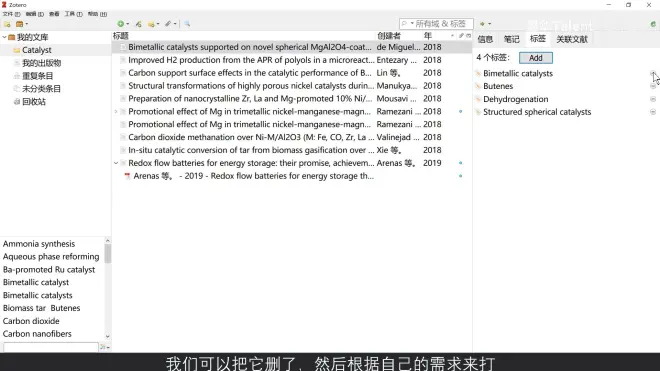Click the Structured spherical catalysts tag icon
Screen dimensions: 660x371
pyautogui.click(x=478, y=112)
